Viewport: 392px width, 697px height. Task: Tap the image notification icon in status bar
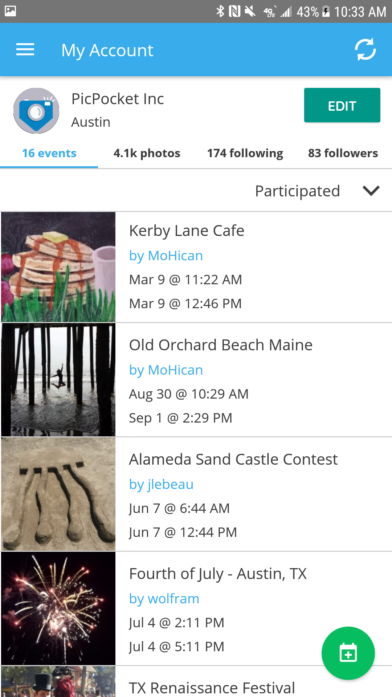click(10, 11)
